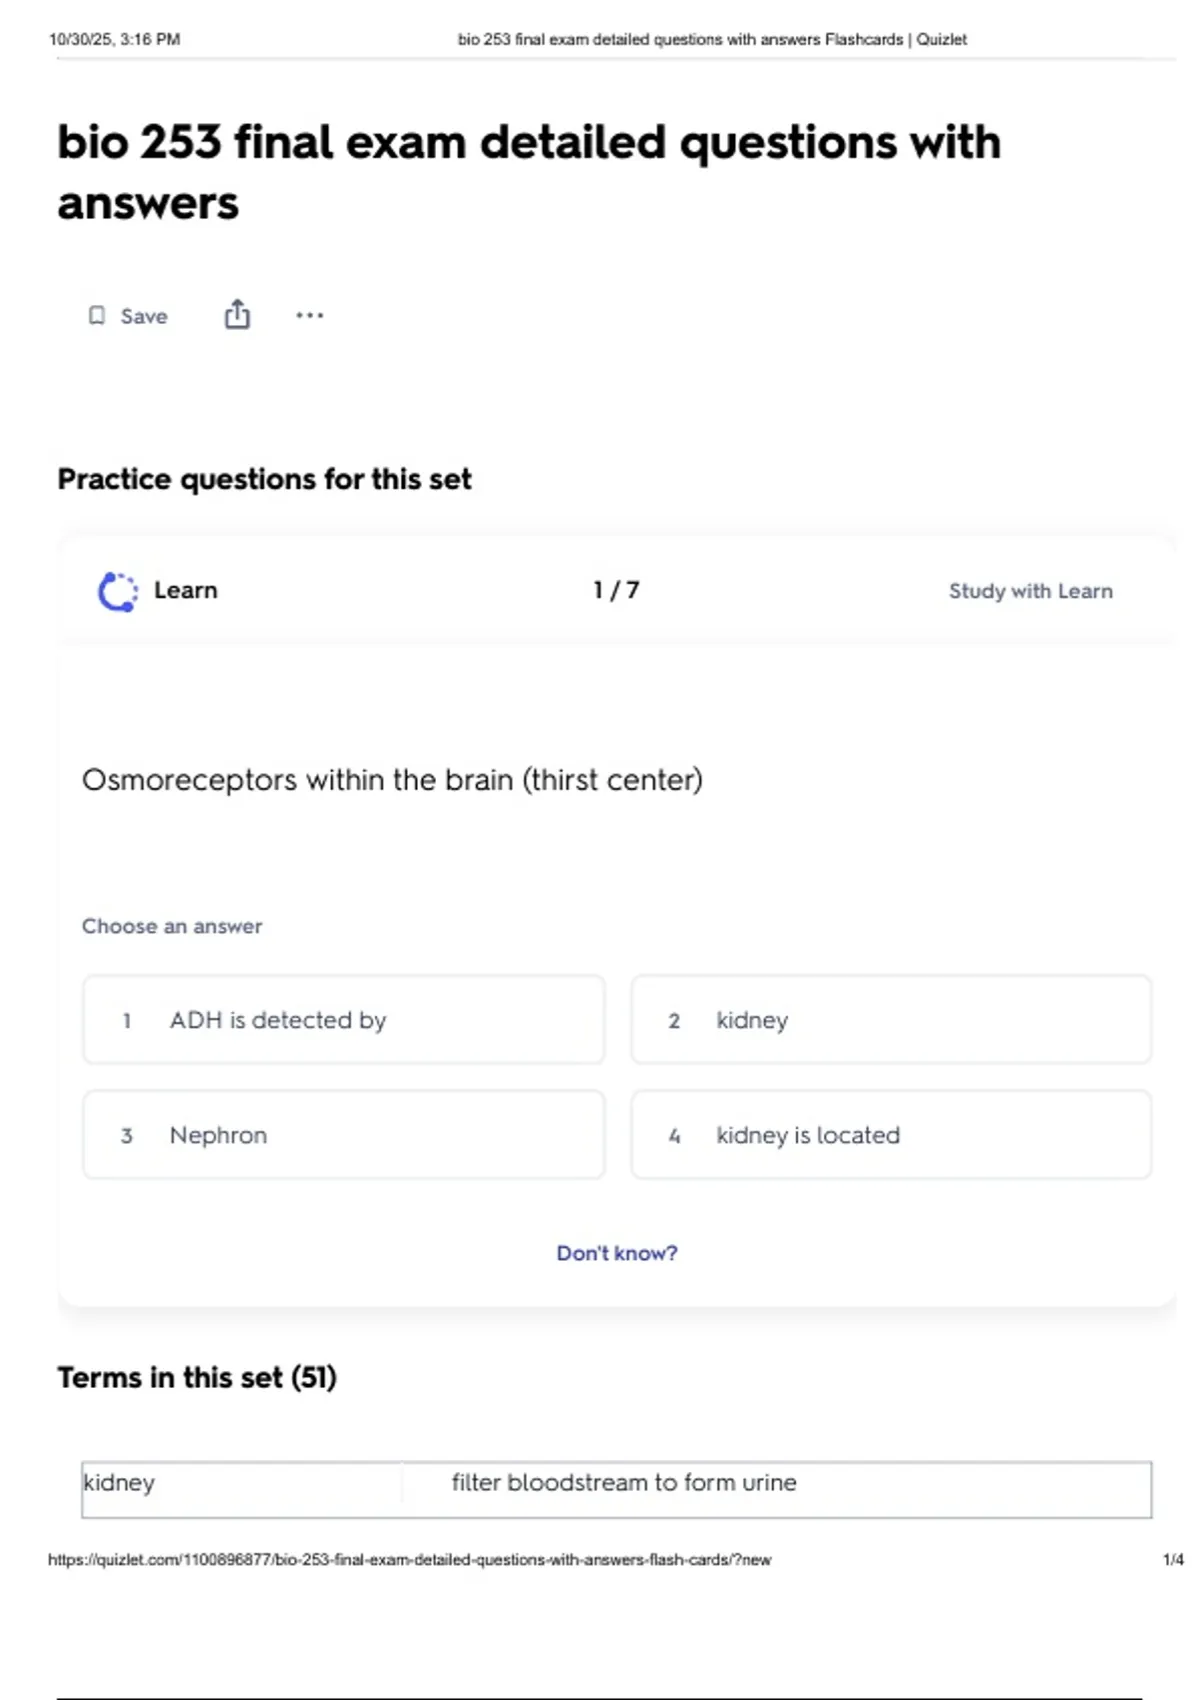Click the definition filter bloodstream to form urine
The image size is (1200, 1700).
click(624, 1482)
